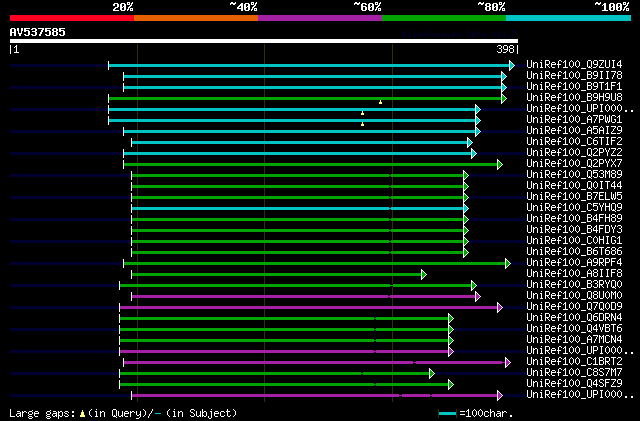Open the UniRef100_A7PWG1 hit label

(x=574, y=120)
